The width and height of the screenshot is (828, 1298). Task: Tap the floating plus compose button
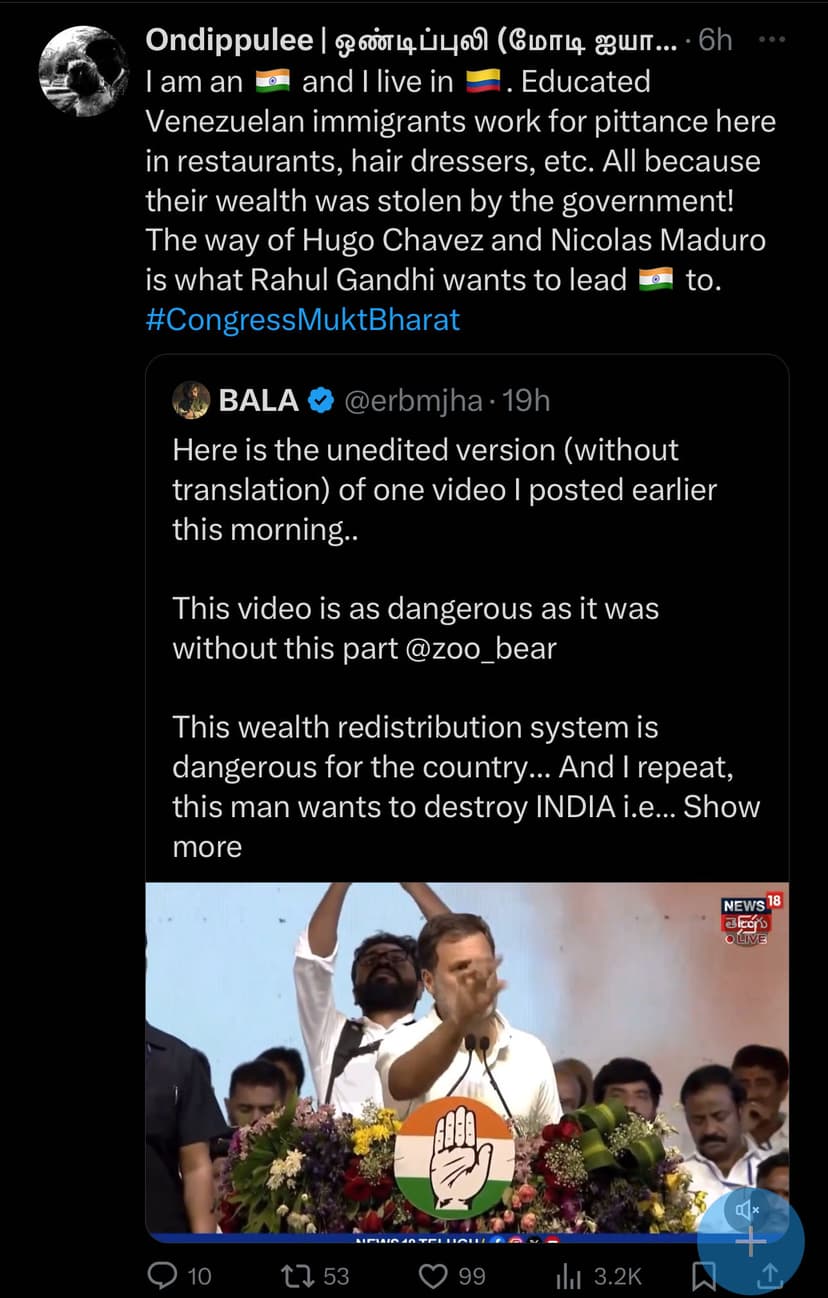(x=751, y=1243)
